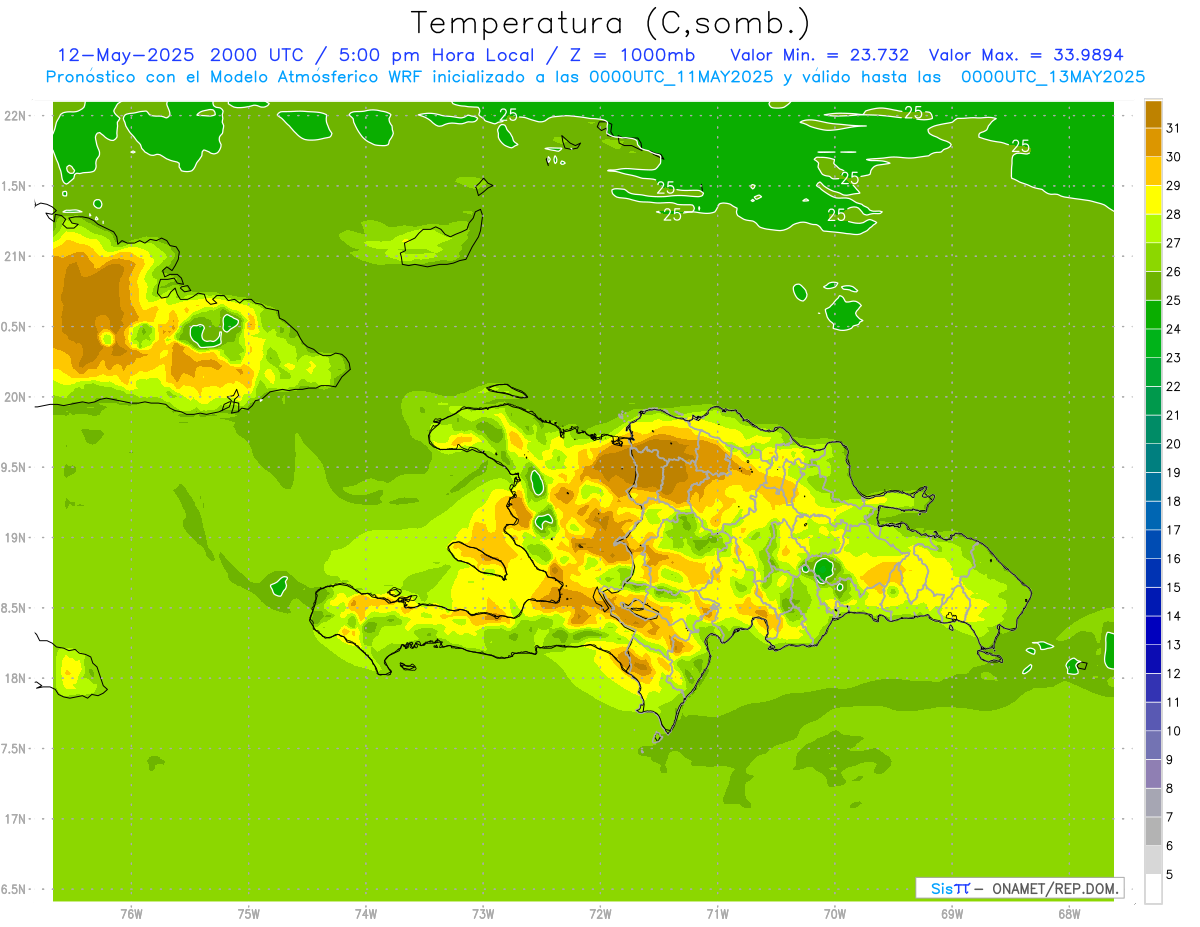Screen dimensions: 1200x927
Task: Click the "19N" latitude label
Action: coord(14,537)
